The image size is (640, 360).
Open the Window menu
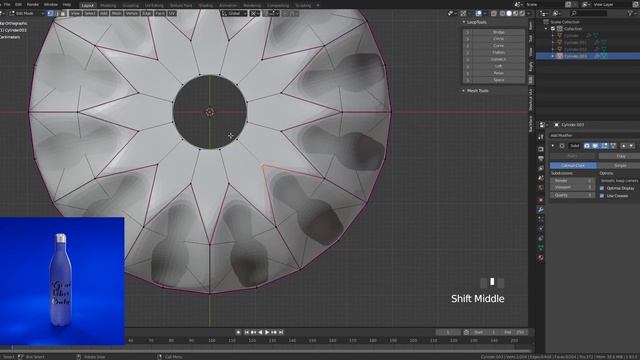click(51, 4)
